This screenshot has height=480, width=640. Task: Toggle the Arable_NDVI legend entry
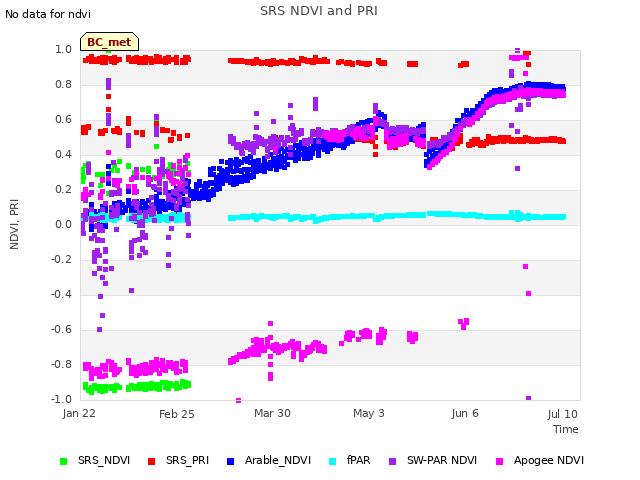click(269, 460)
